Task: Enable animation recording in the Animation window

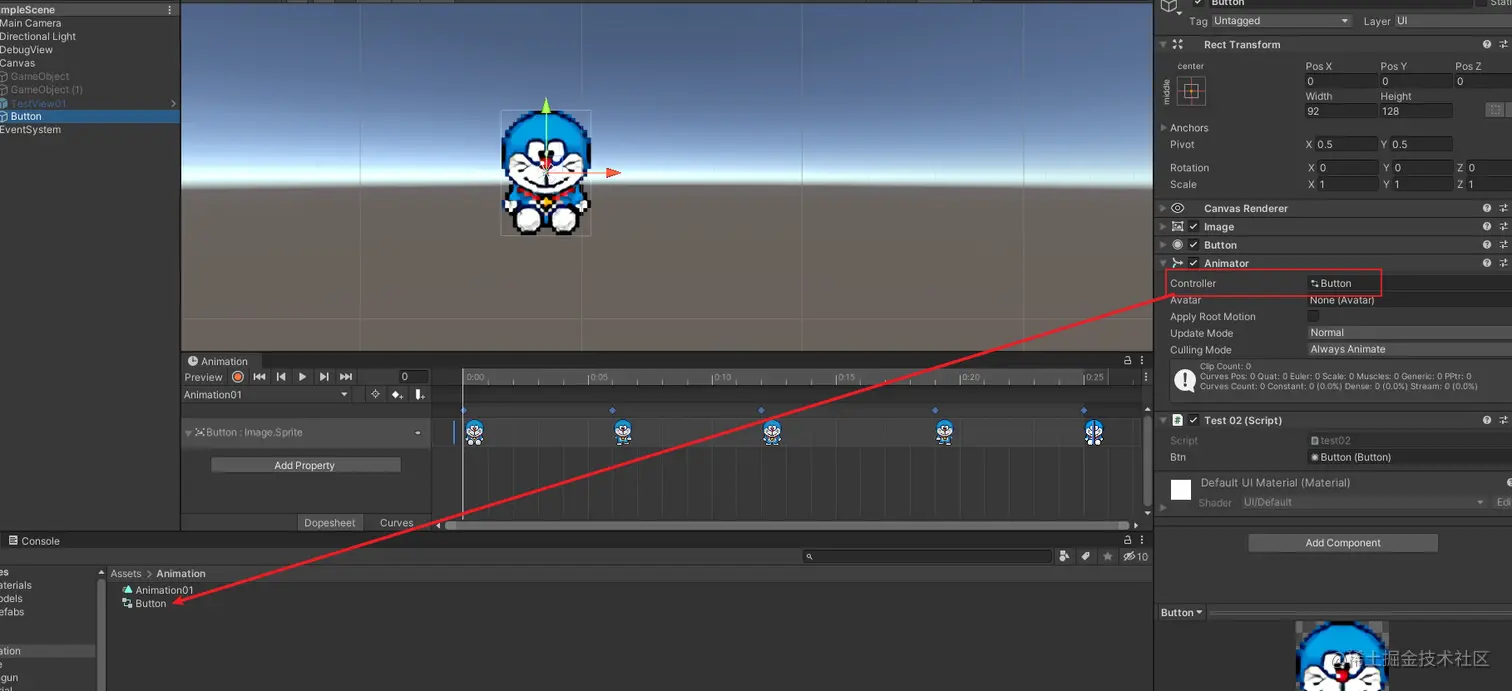Action: point(237,377)
